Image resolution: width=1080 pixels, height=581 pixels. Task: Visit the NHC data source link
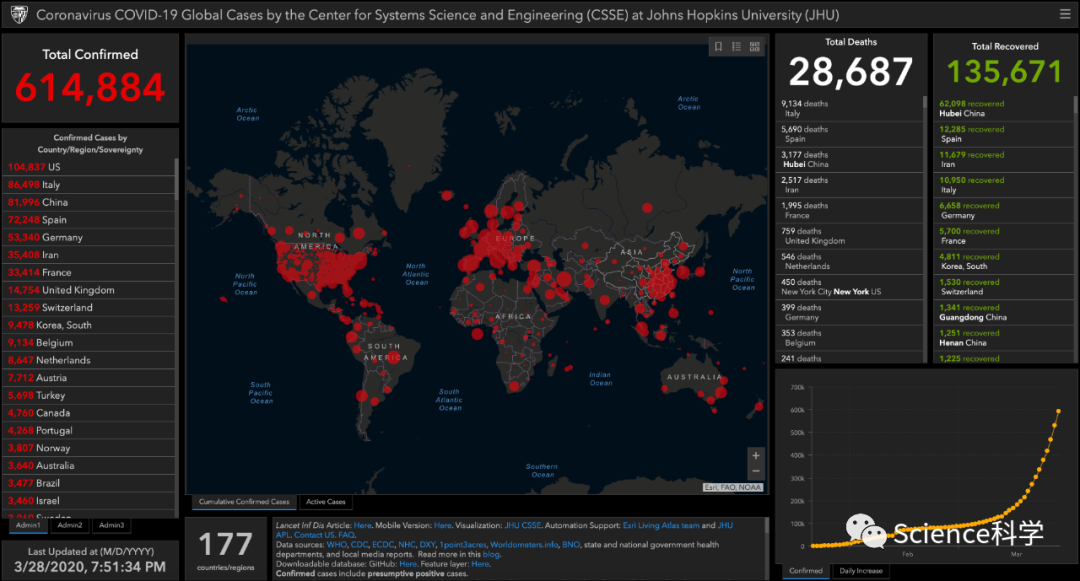pos(406,545)
